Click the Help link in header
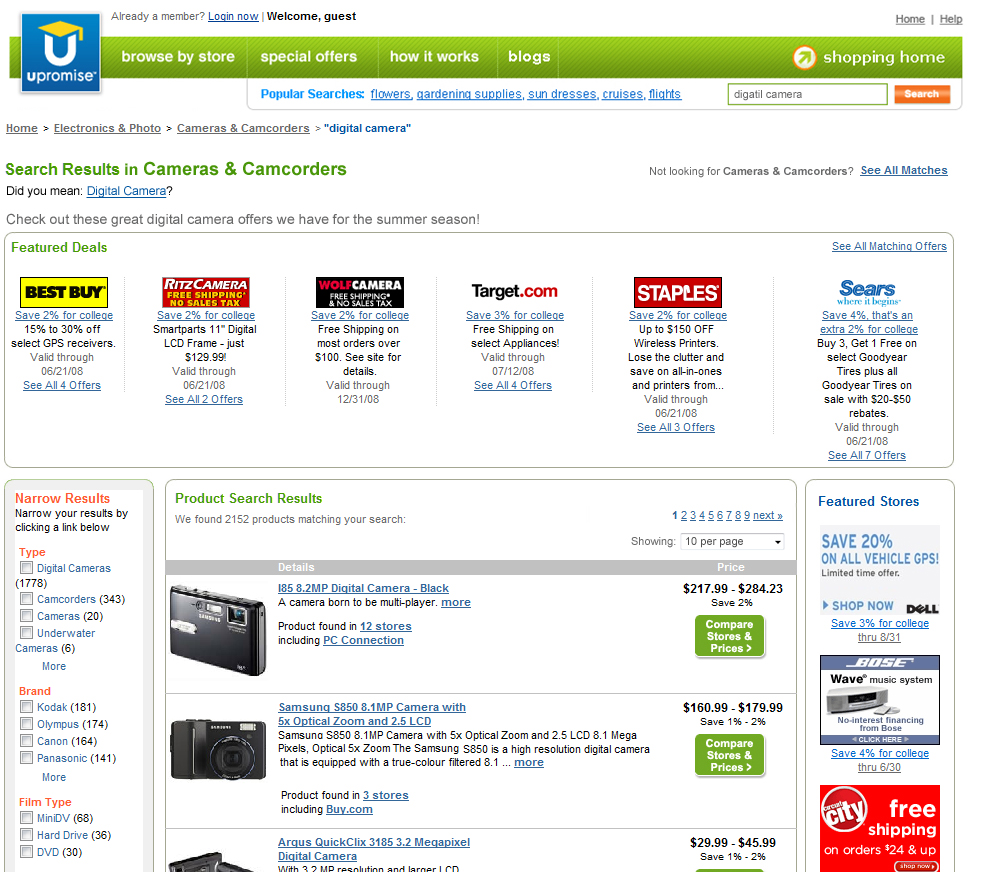This screenshot has width=1000, height=872. 951,19
